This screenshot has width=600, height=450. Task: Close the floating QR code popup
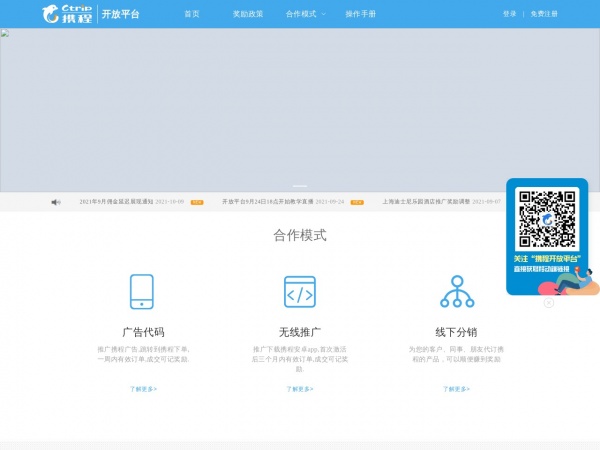pos(549,303)
